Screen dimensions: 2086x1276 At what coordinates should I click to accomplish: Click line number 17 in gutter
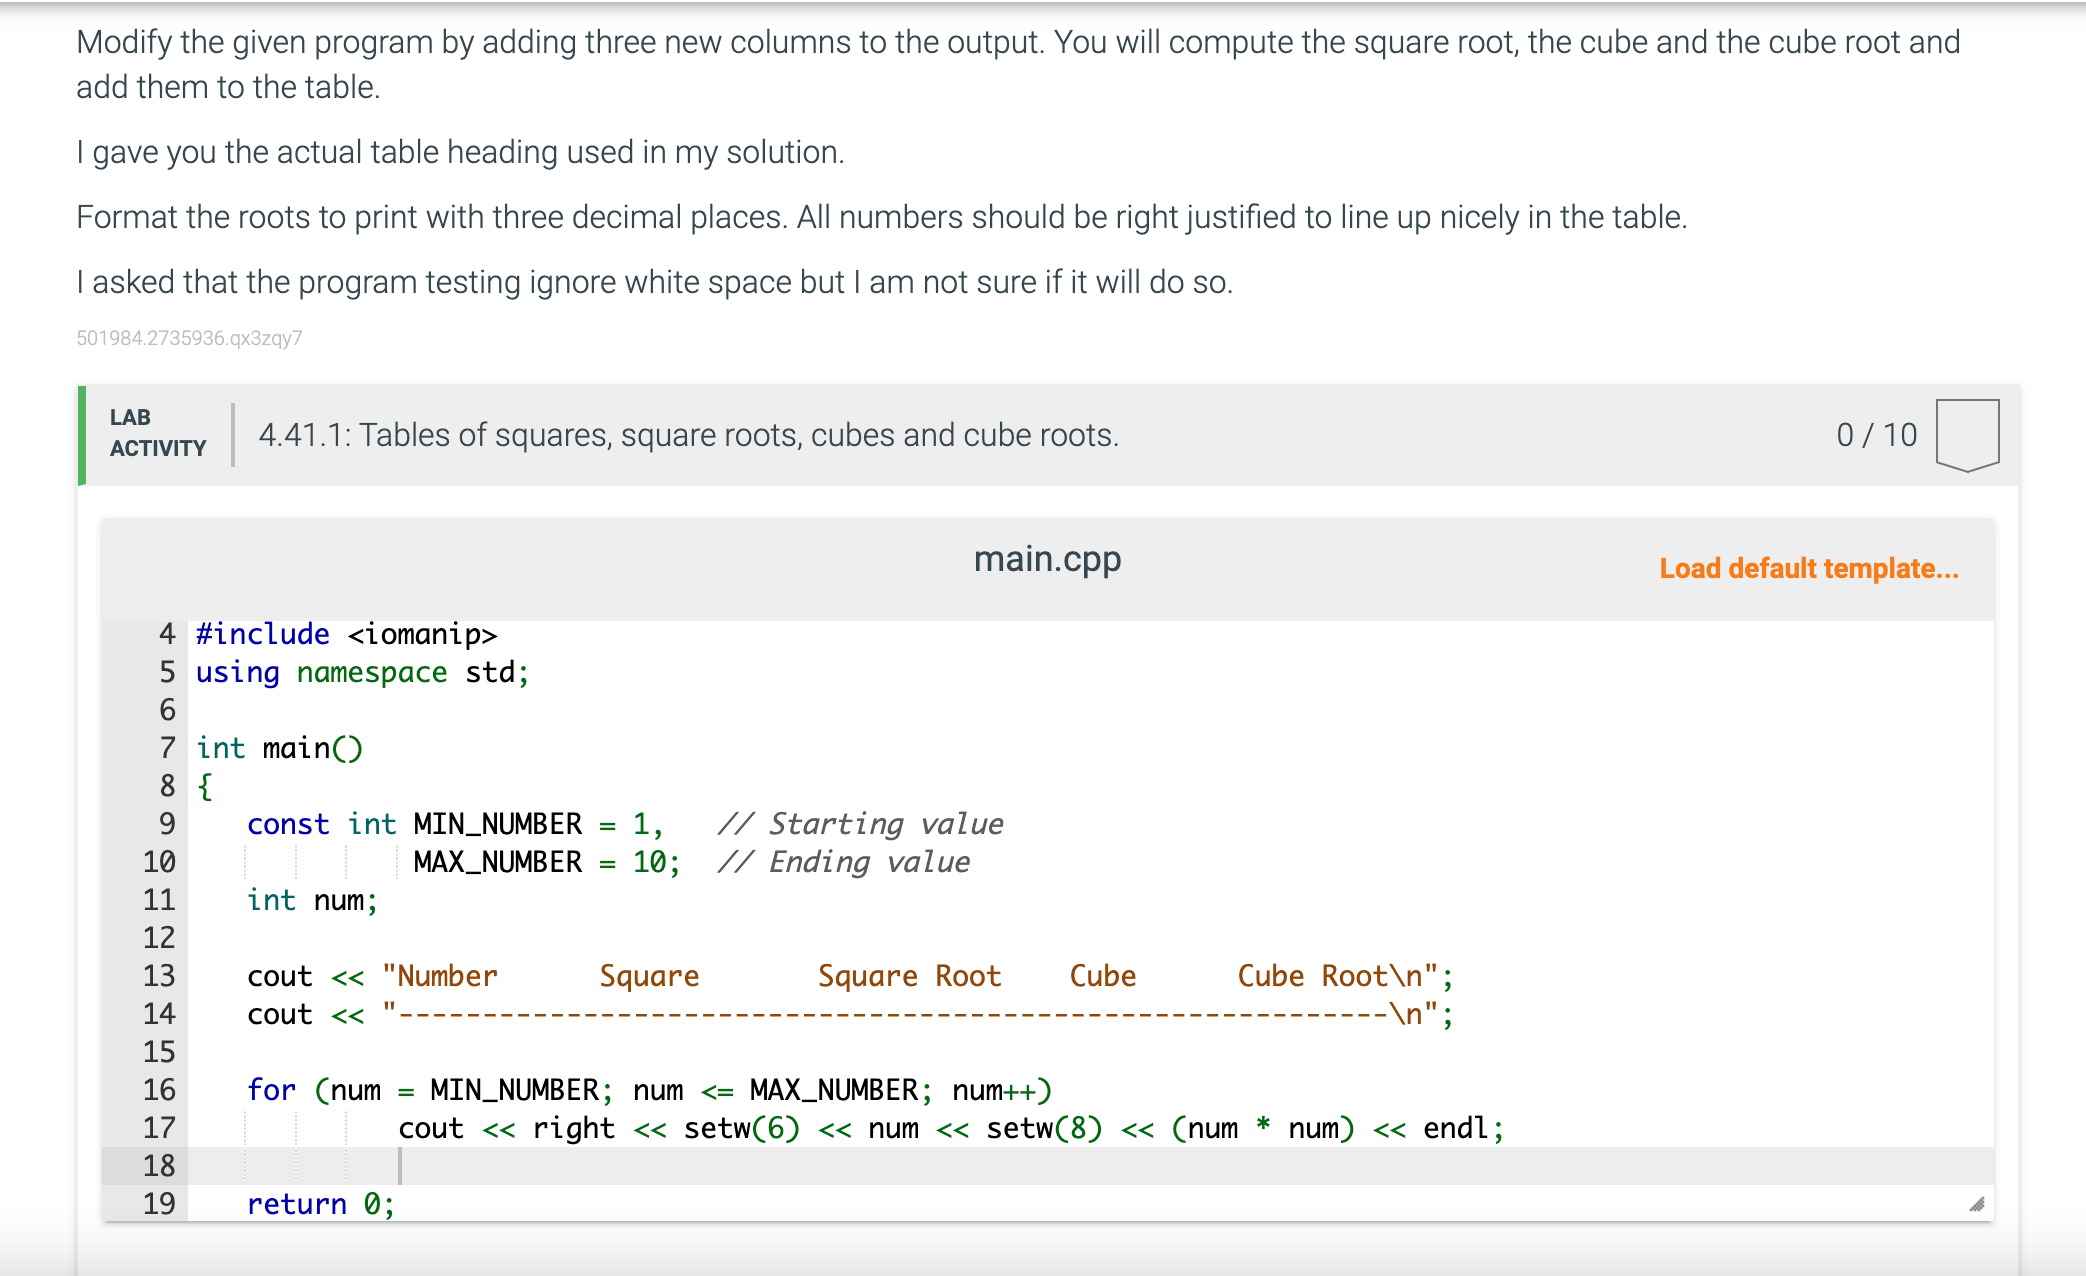(159, 1128)
